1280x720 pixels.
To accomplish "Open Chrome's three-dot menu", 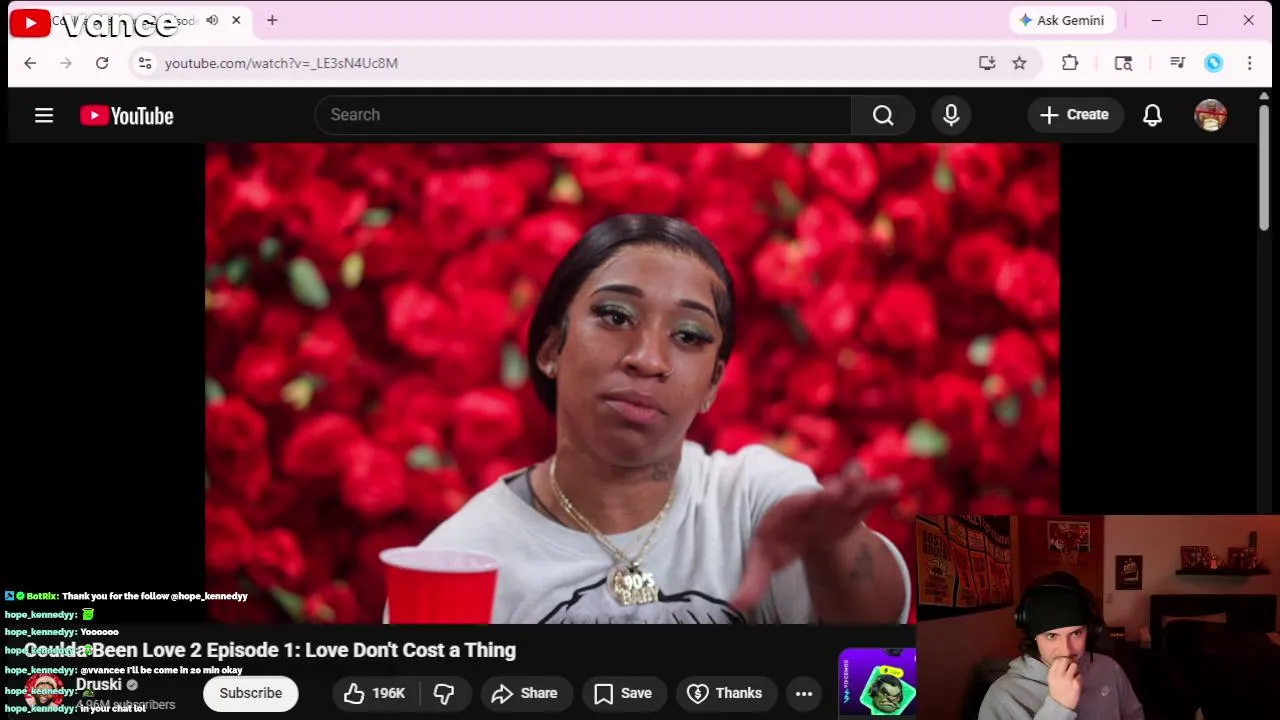I will coord(1249,63).
